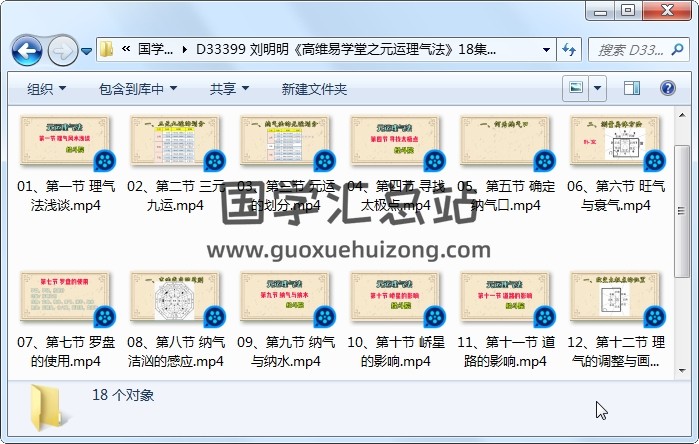Viewport: 699px width, 444px height.
Task: Minimize the Explorer window
Action: [x=600, y=11]
